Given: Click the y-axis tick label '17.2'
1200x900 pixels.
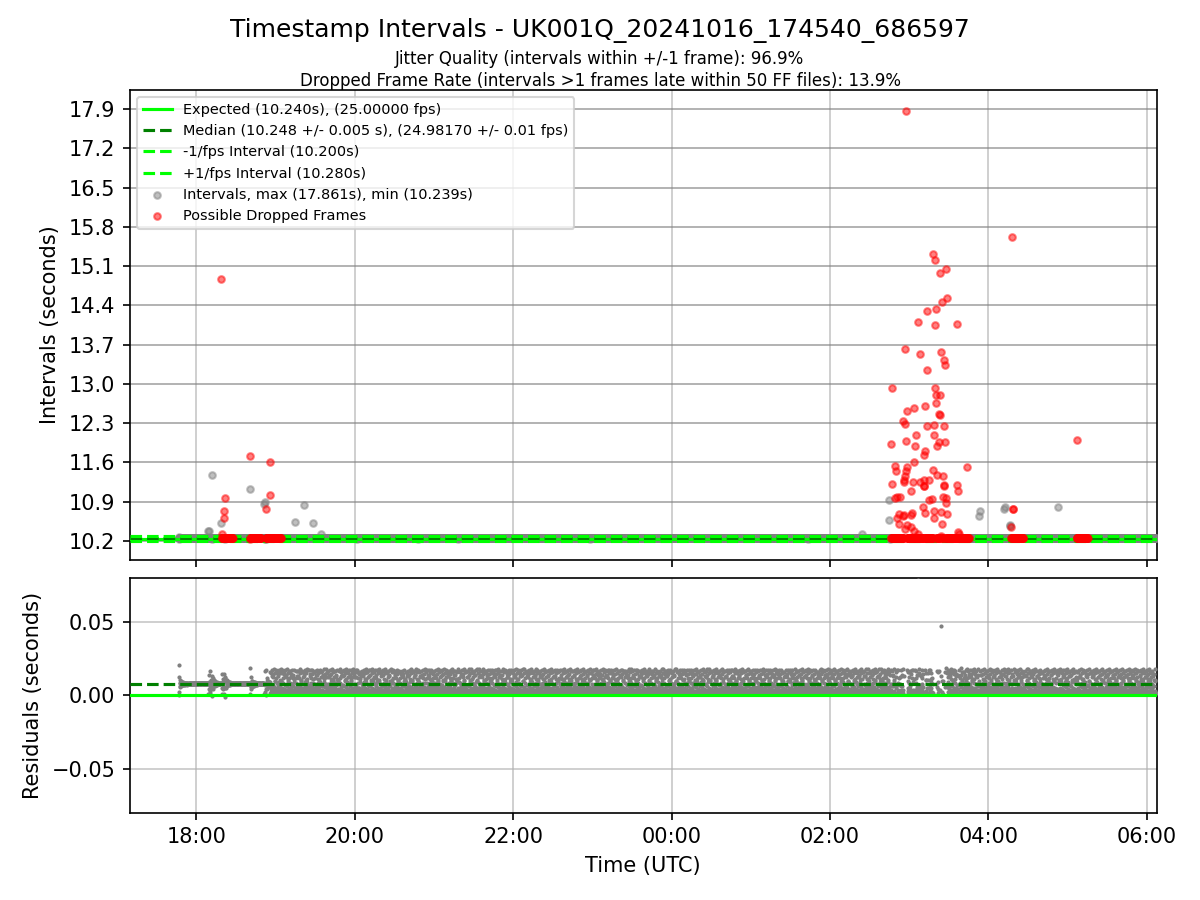Looking at the screenshot, I should [x=93, y=148].
